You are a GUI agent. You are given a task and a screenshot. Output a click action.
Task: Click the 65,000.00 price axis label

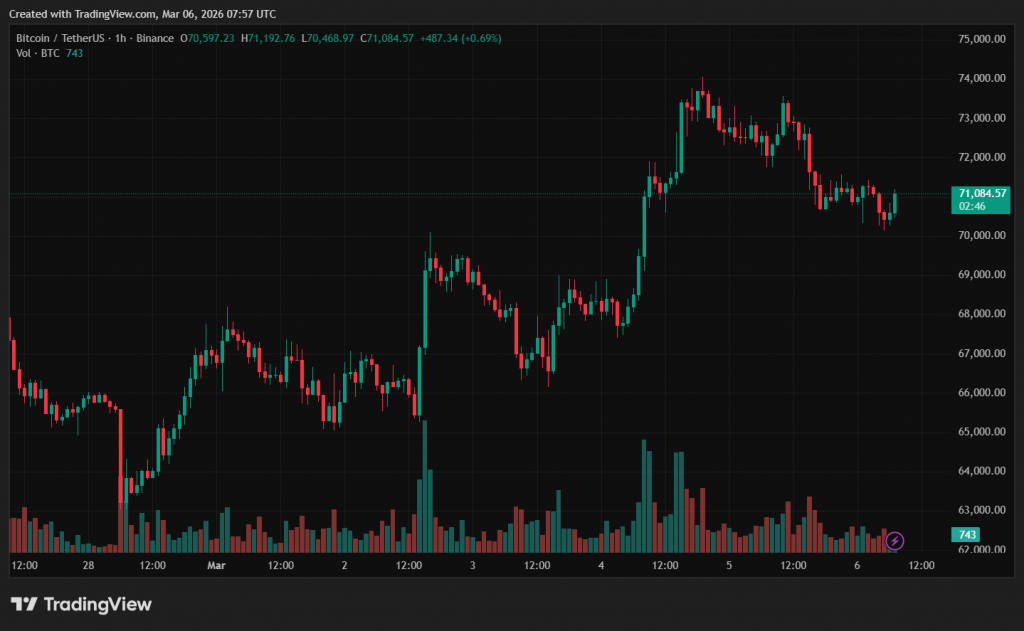pyautogui.click(x=980, y=432)
